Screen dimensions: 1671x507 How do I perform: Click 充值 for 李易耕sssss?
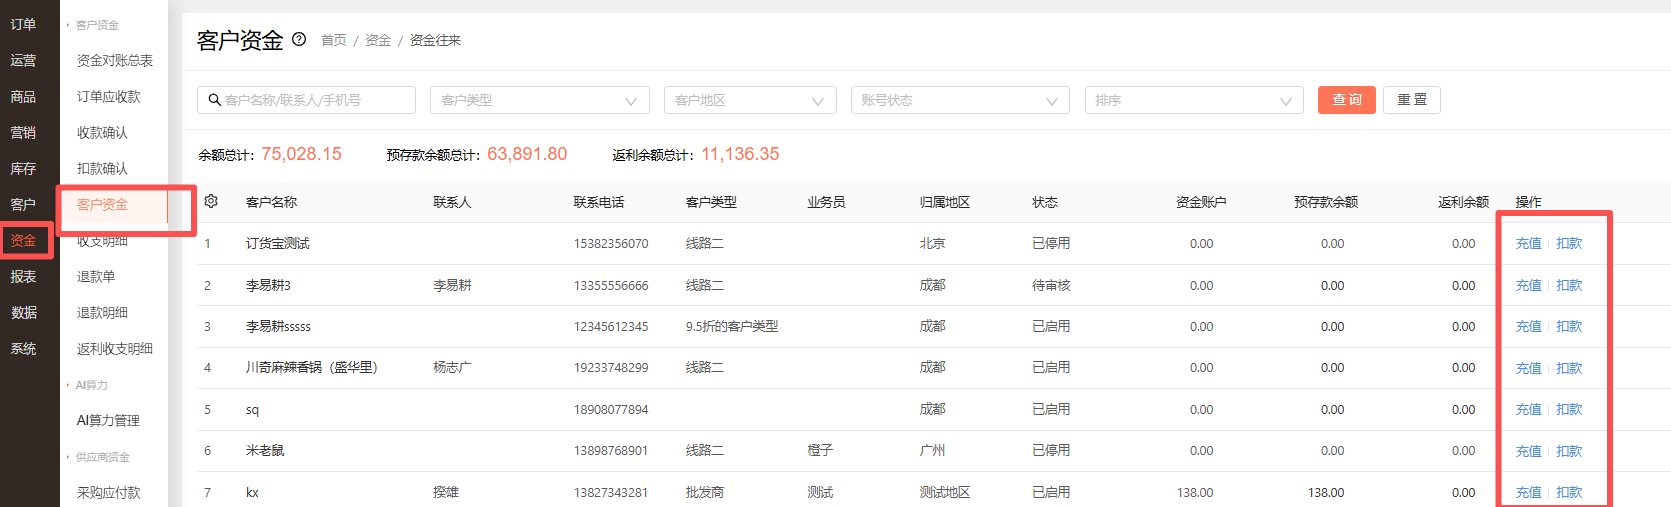[x=1528, y=327]
